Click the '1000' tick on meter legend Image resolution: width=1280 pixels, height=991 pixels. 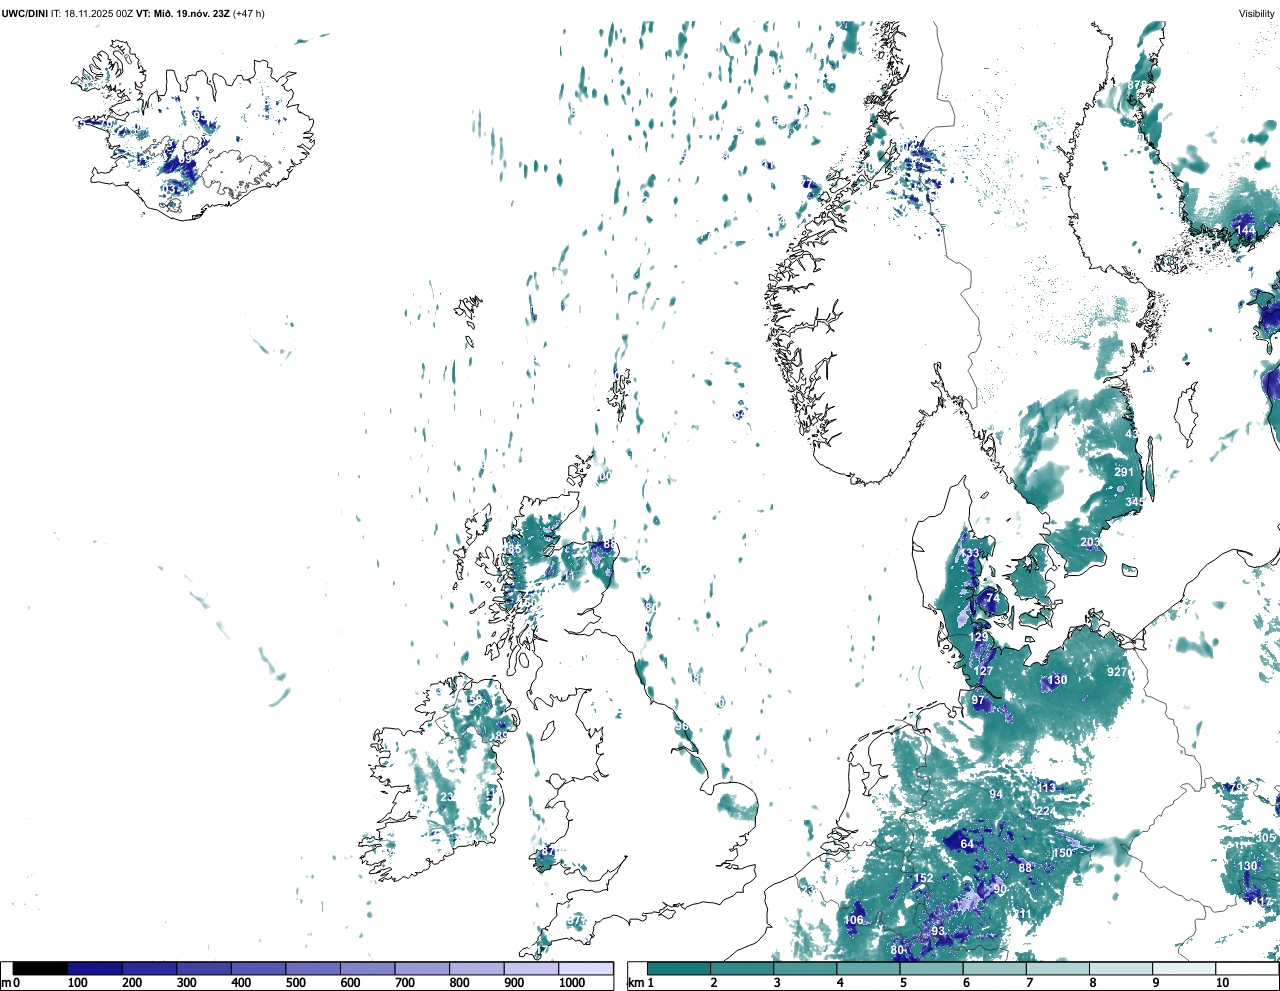pos(572,983)
